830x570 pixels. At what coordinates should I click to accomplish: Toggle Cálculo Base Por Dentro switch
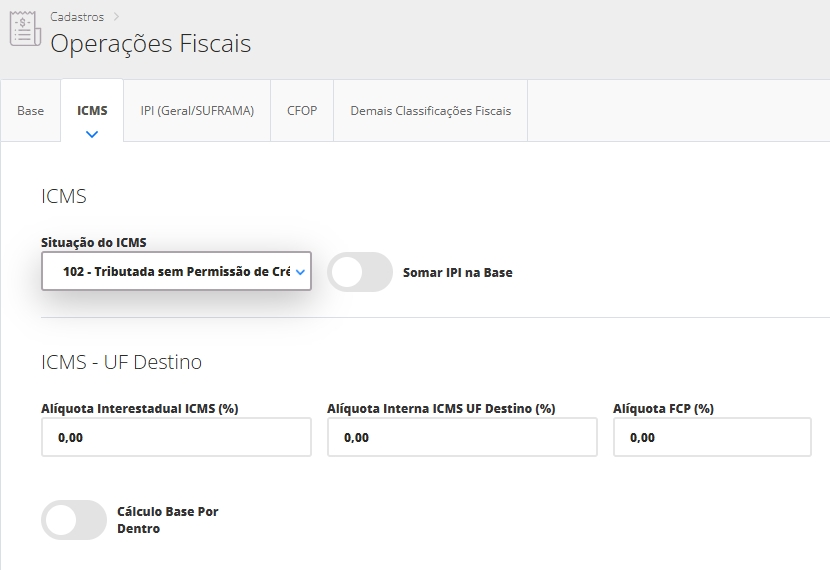74,520
